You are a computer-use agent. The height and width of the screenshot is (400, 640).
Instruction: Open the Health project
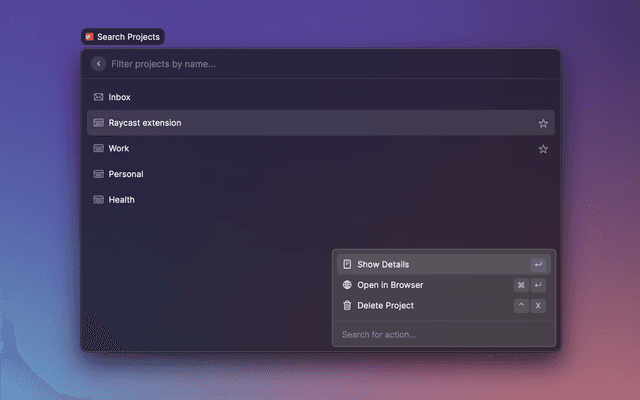(x=300, y=200)
